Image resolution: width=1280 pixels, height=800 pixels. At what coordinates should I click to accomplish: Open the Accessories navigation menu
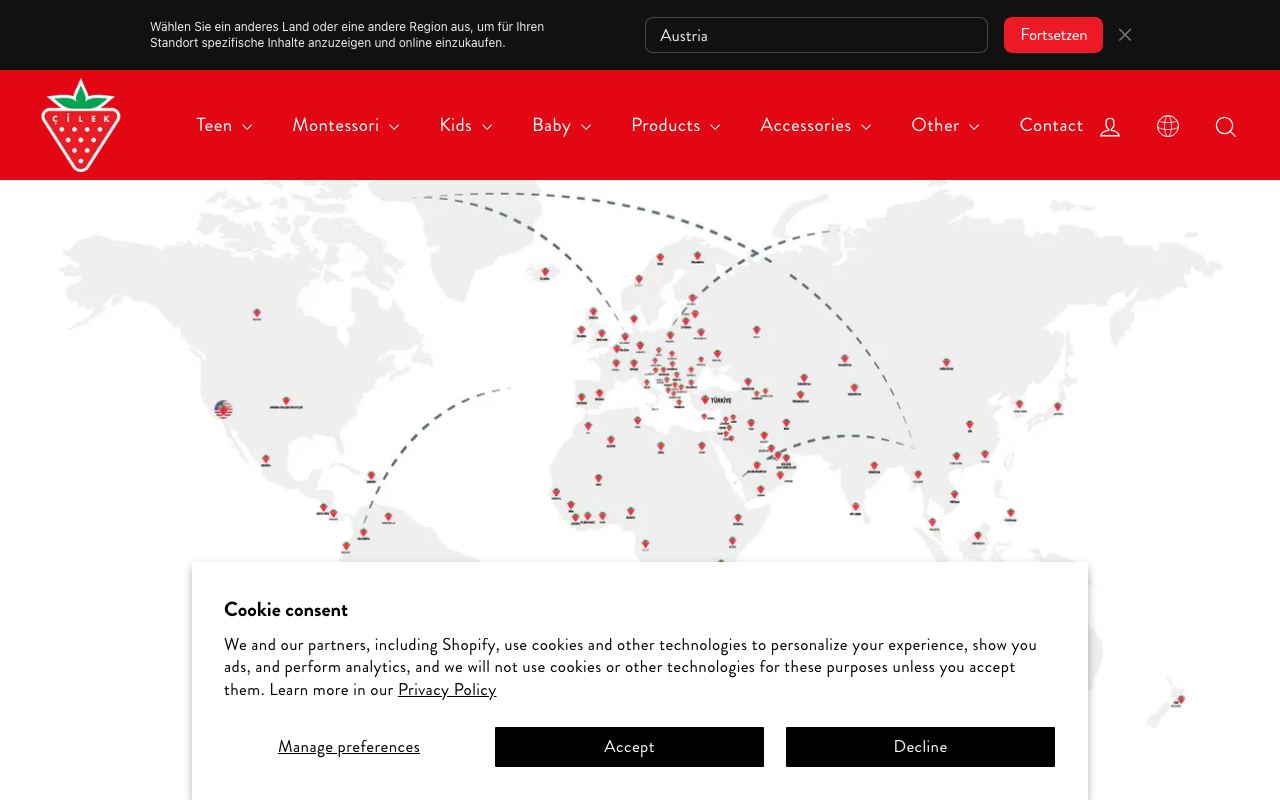pos(816,125)
